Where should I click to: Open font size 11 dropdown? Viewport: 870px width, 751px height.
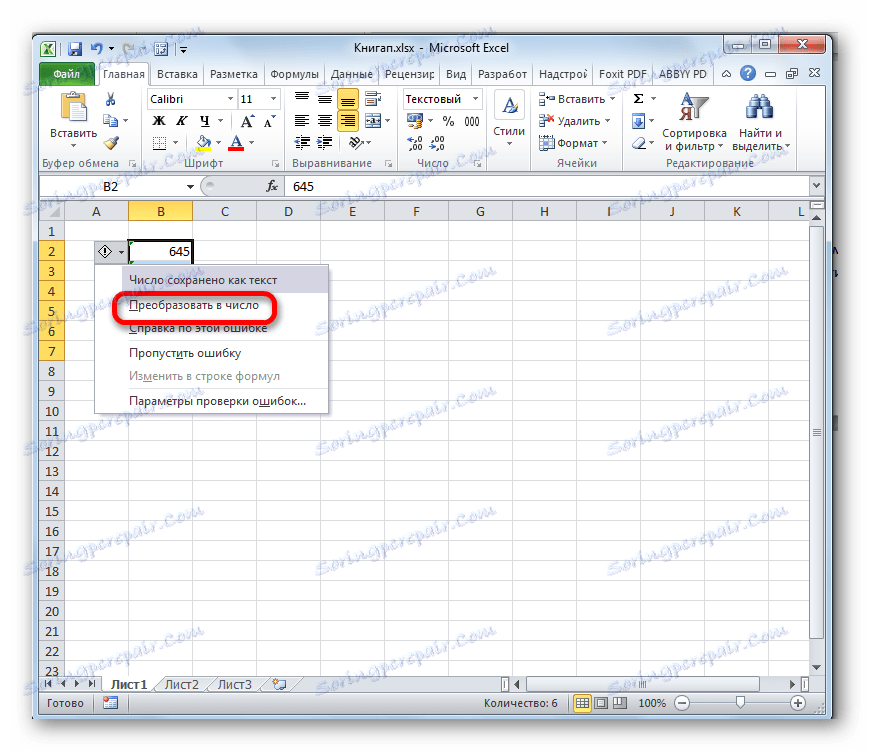coord(273,99)
